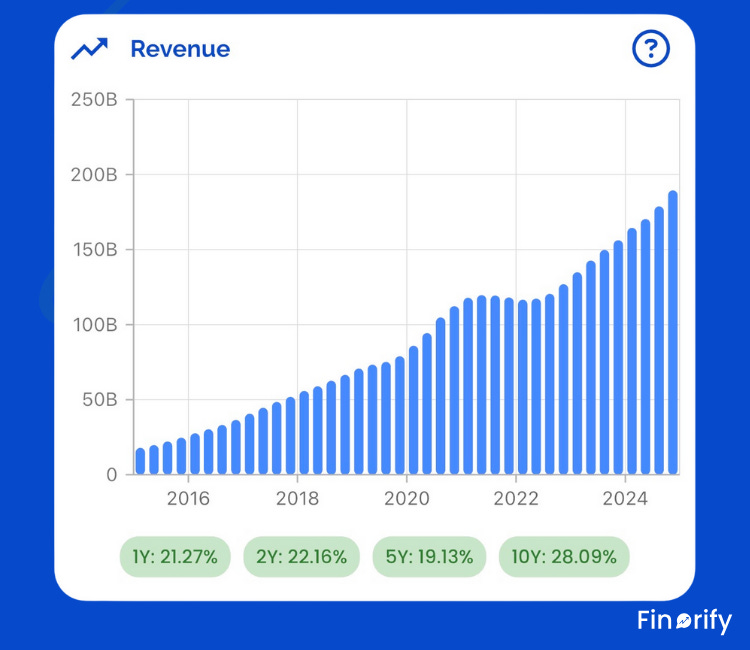
Task: Click the 150B y-axis label
Action: (95, 250)
